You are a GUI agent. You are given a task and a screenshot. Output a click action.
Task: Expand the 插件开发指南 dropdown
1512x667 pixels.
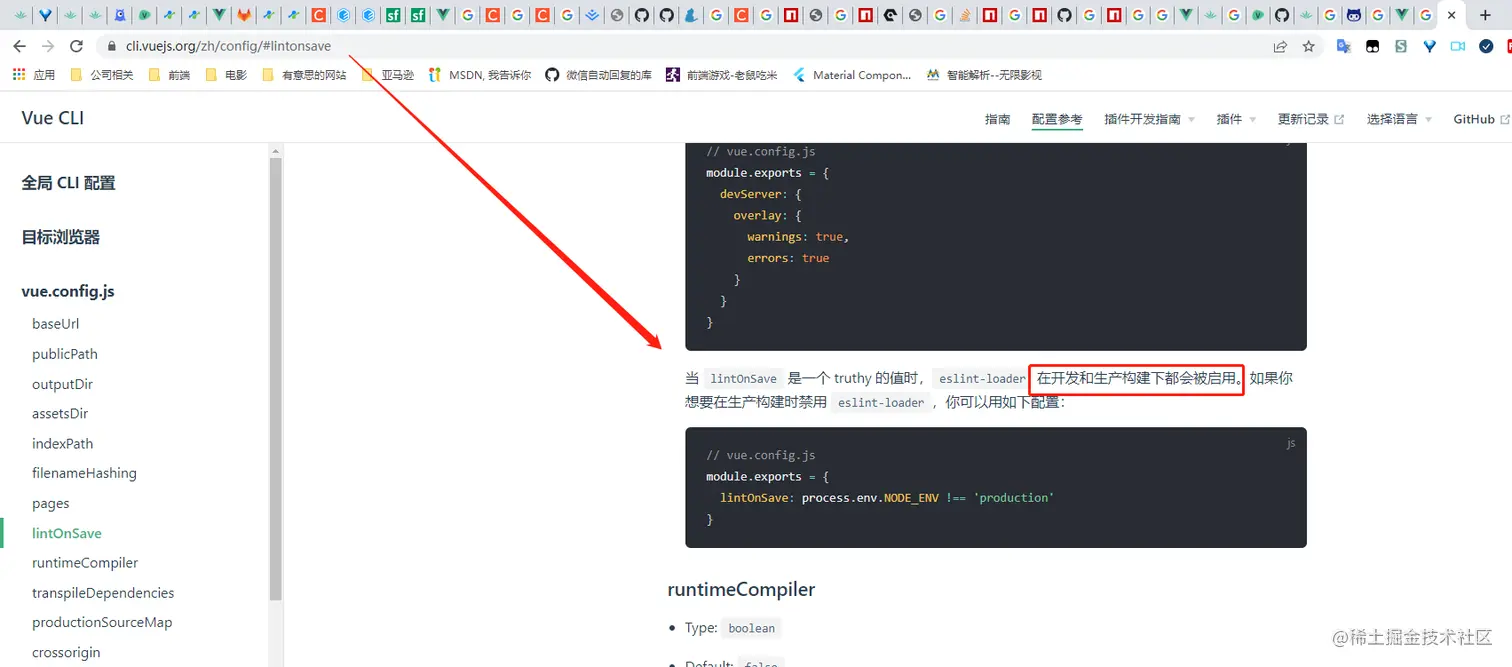[1149, 119]
